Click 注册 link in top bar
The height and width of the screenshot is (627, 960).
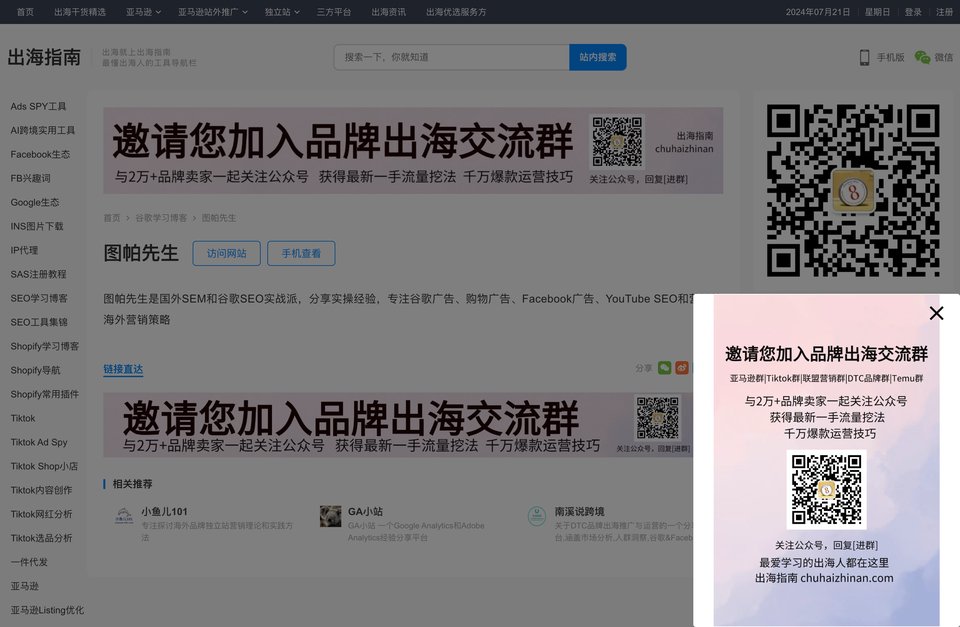coord(944,12)
